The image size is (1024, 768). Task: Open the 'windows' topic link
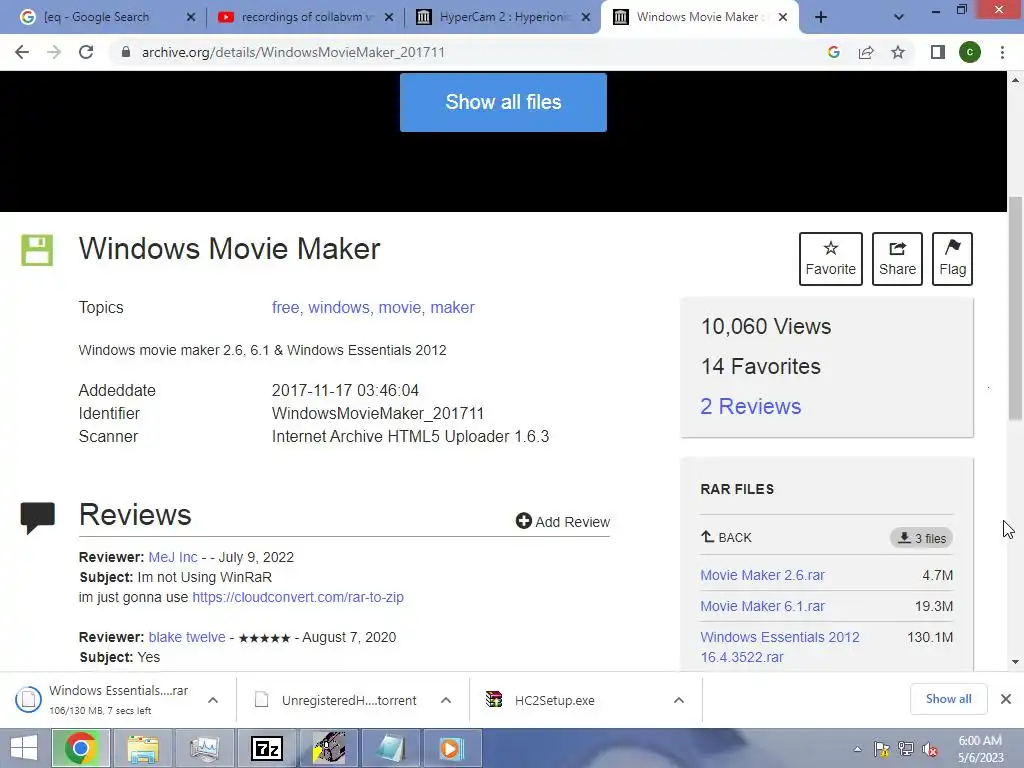tap(339, 308)
